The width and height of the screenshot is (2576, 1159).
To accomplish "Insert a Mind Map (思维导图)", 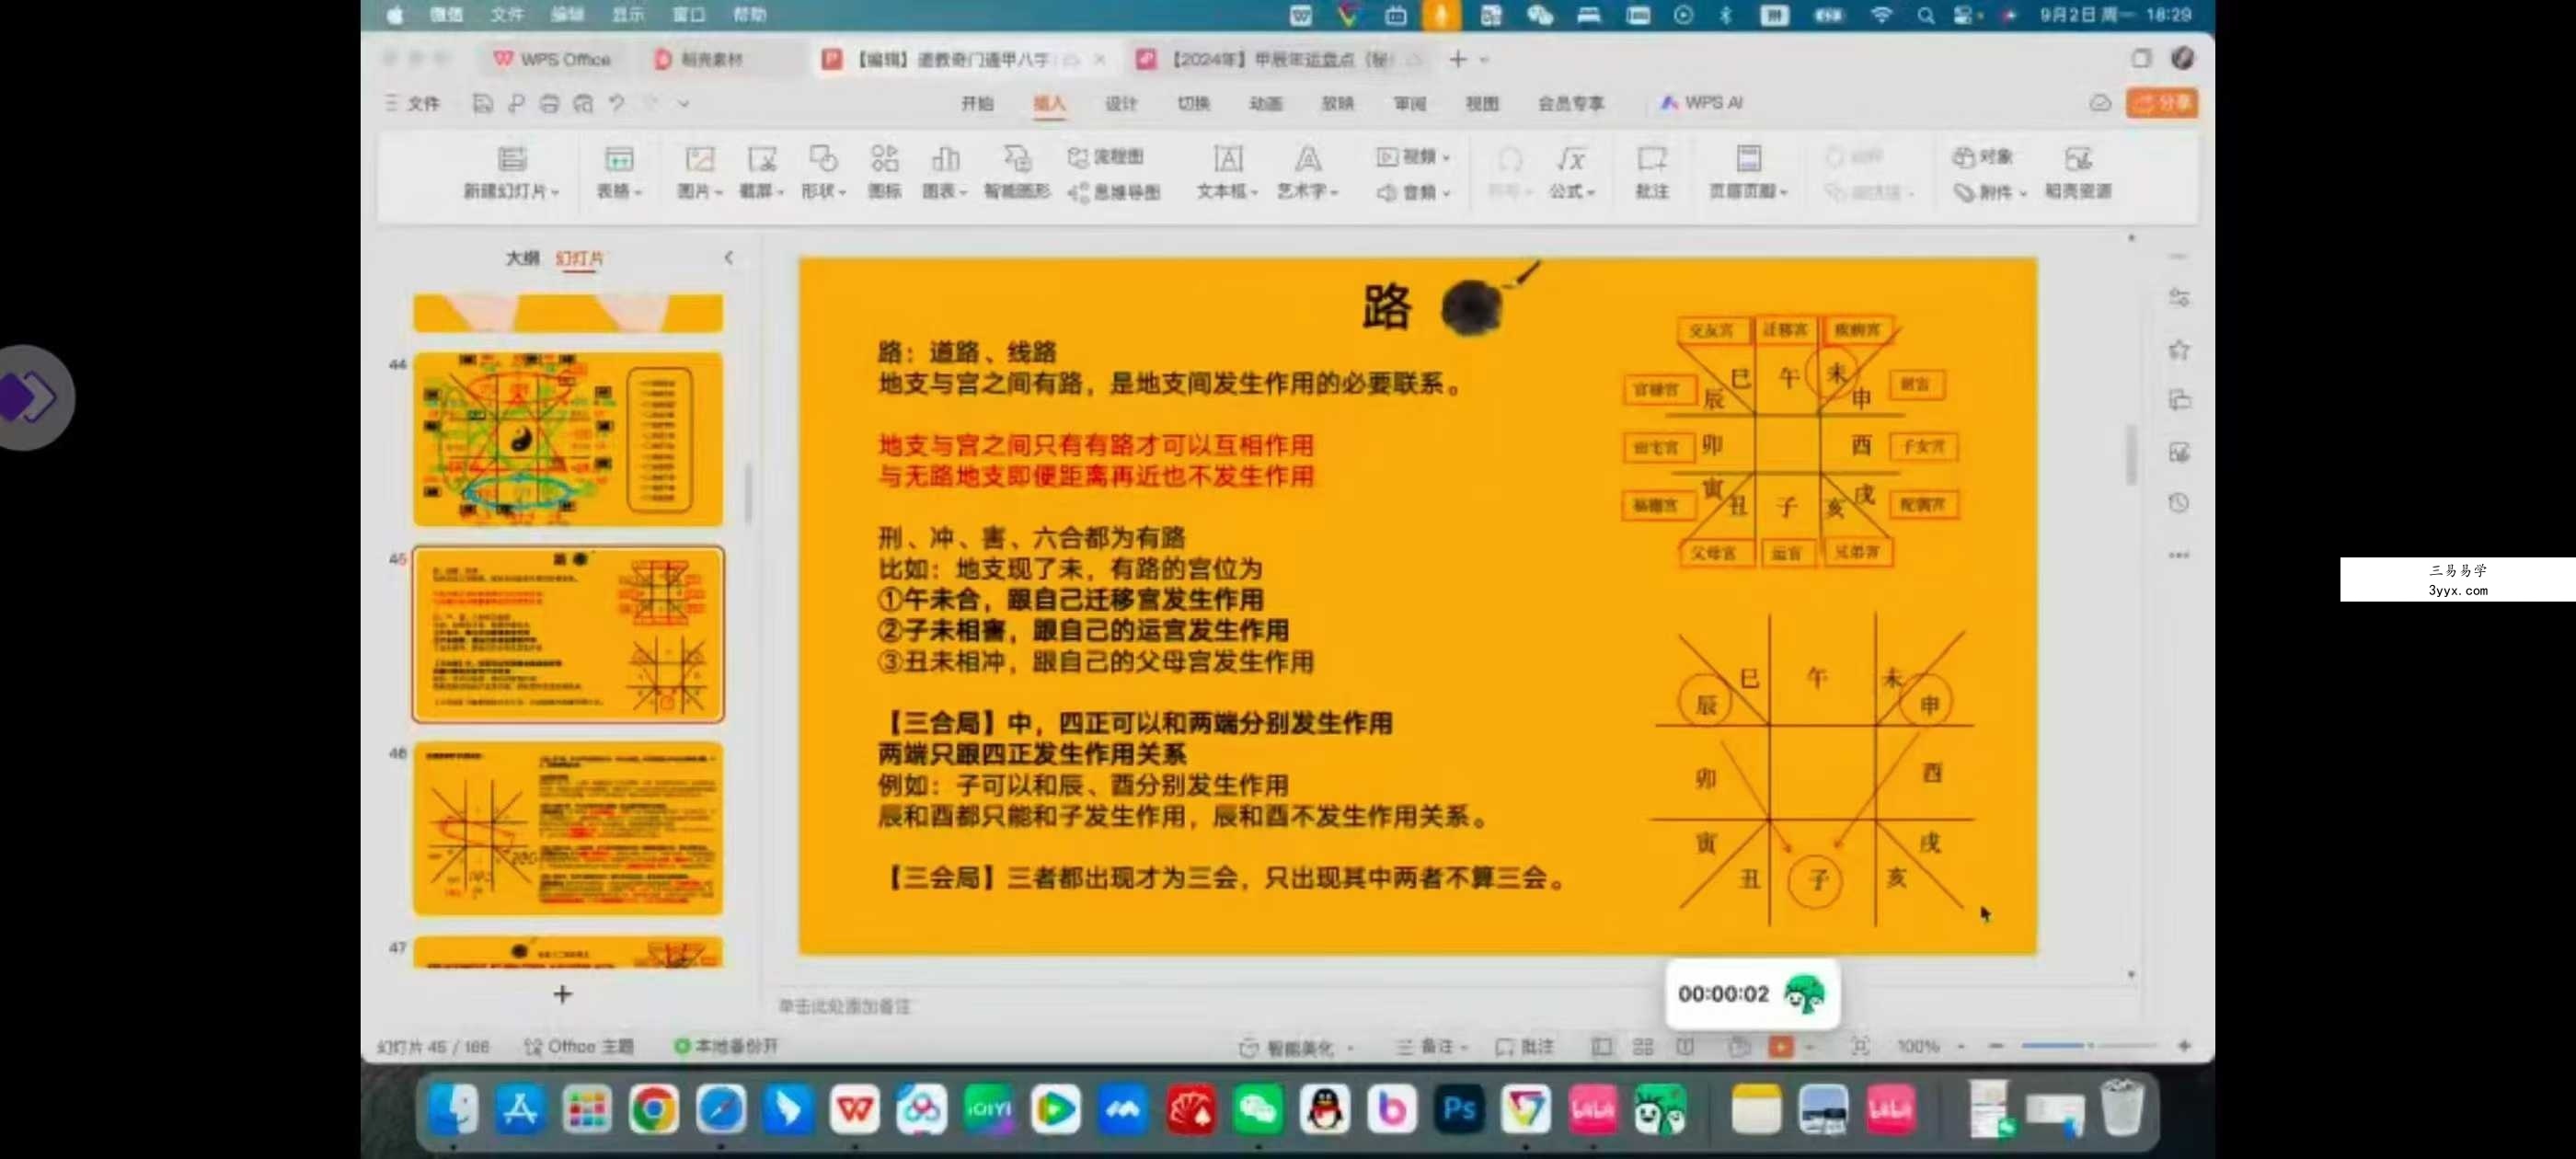I will click(x=1114, y=192).
